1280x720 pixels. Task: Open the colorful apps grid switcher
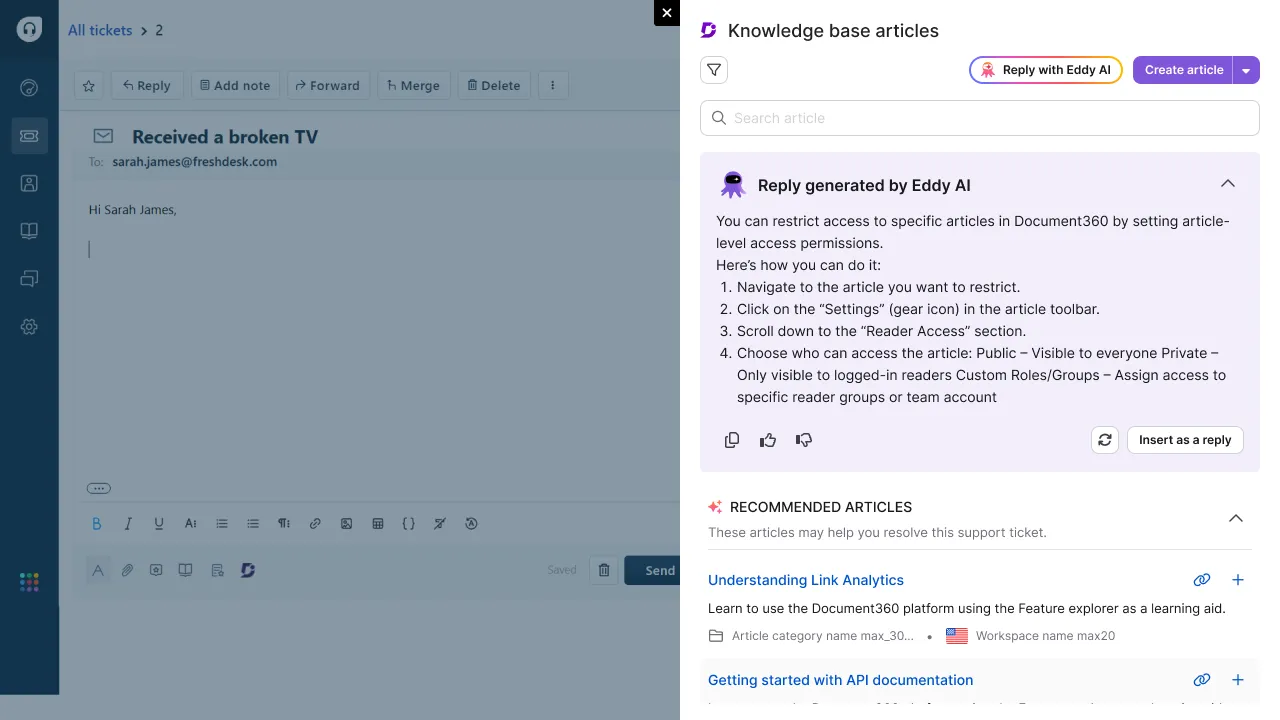click(x=29, y=582)
